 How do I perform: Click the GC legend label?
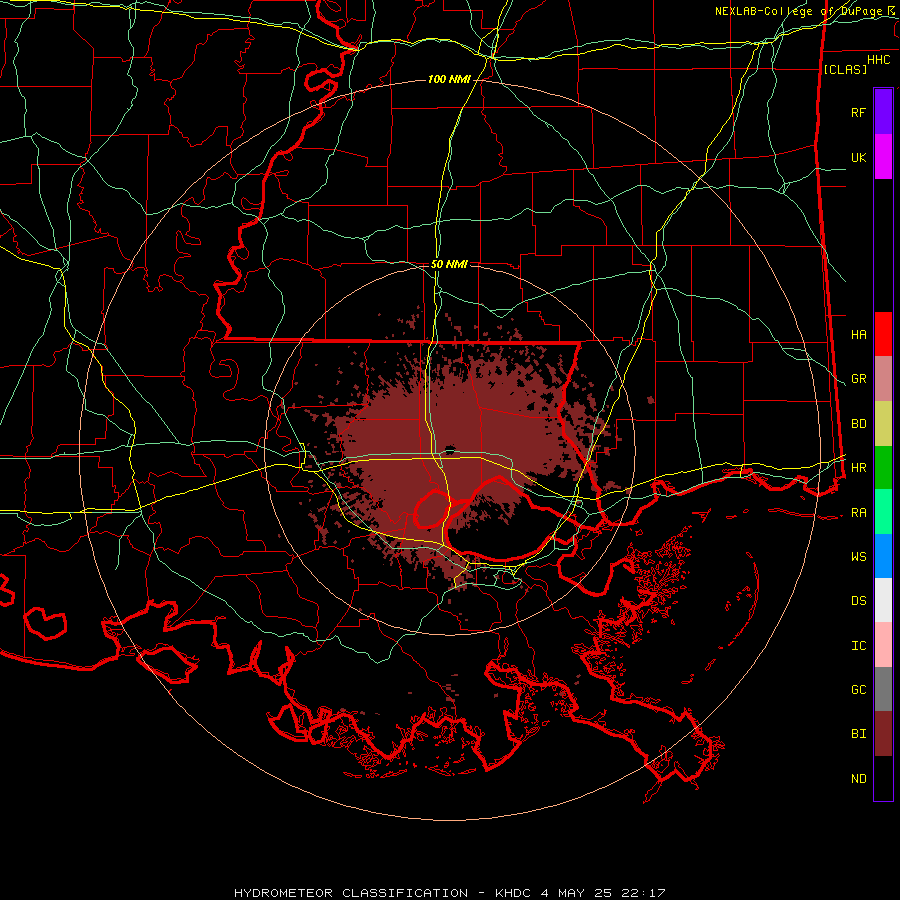pyautogui.click(x=858, y=689)
